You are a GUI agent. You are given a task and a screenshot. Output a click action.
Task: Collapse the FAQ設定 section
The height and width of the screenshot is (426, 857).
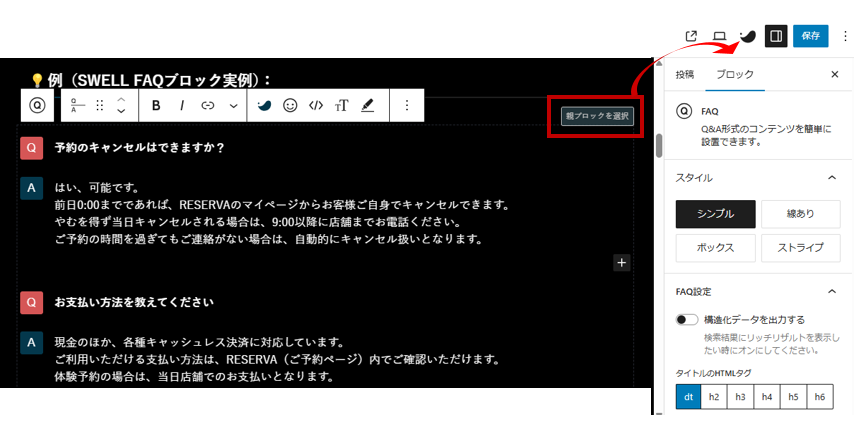[832, 291]
